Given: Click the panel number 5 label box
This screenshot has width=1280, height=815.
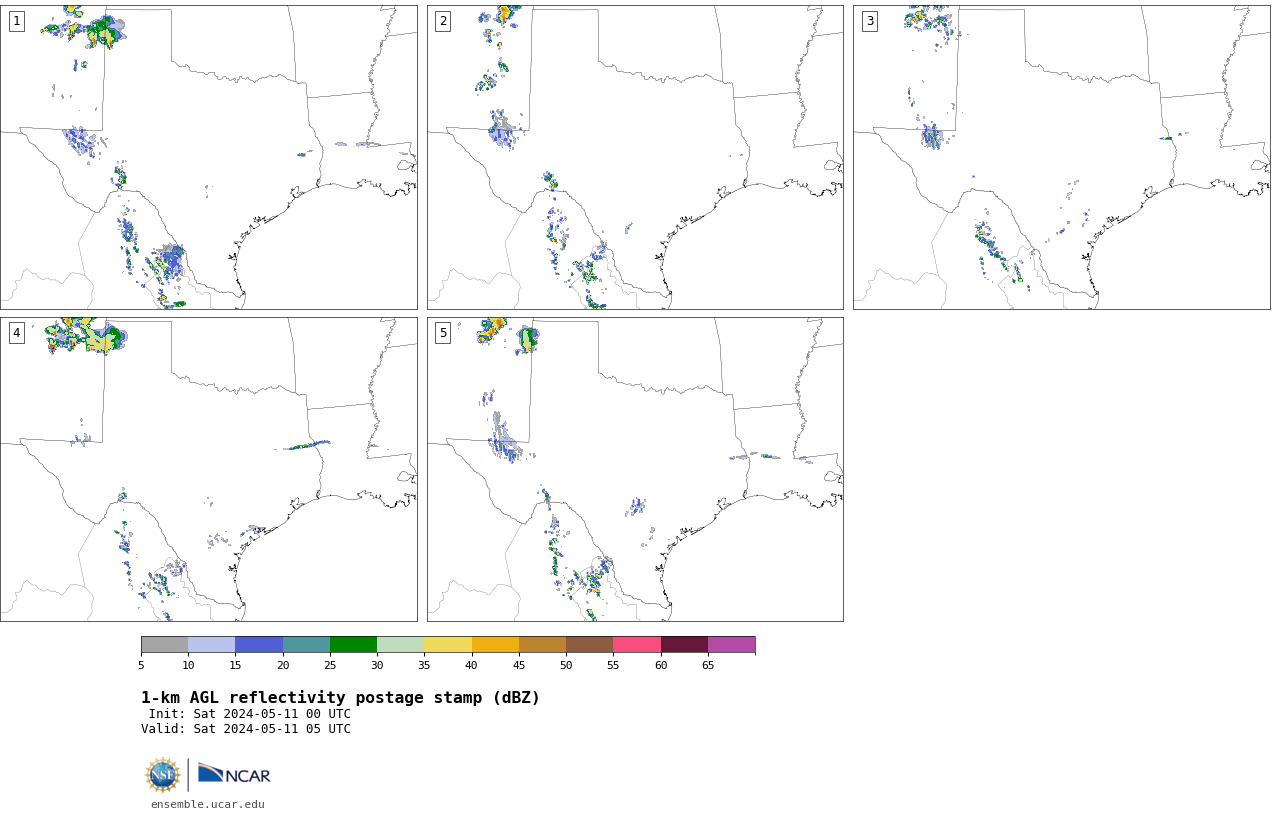Looking at the screenshot, I should tap(443, 333).
